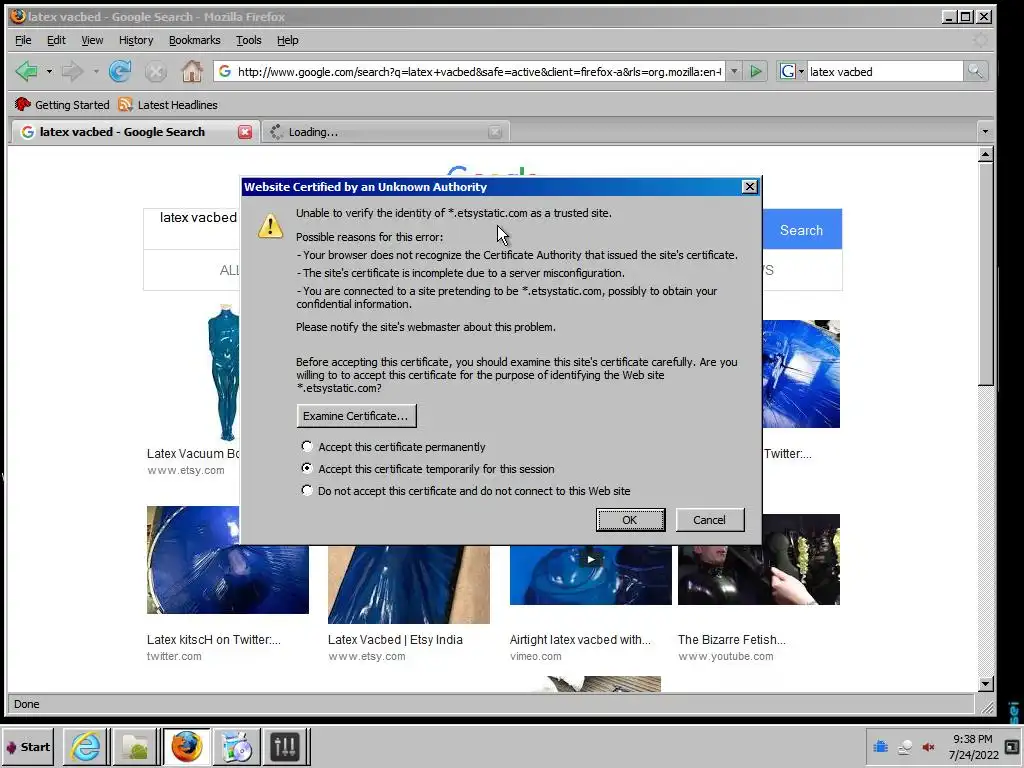Image resolution: width=1024 pixels, height=768 pixels.
Task: Open the folder icon in taskbar
Action: point(135,746)
